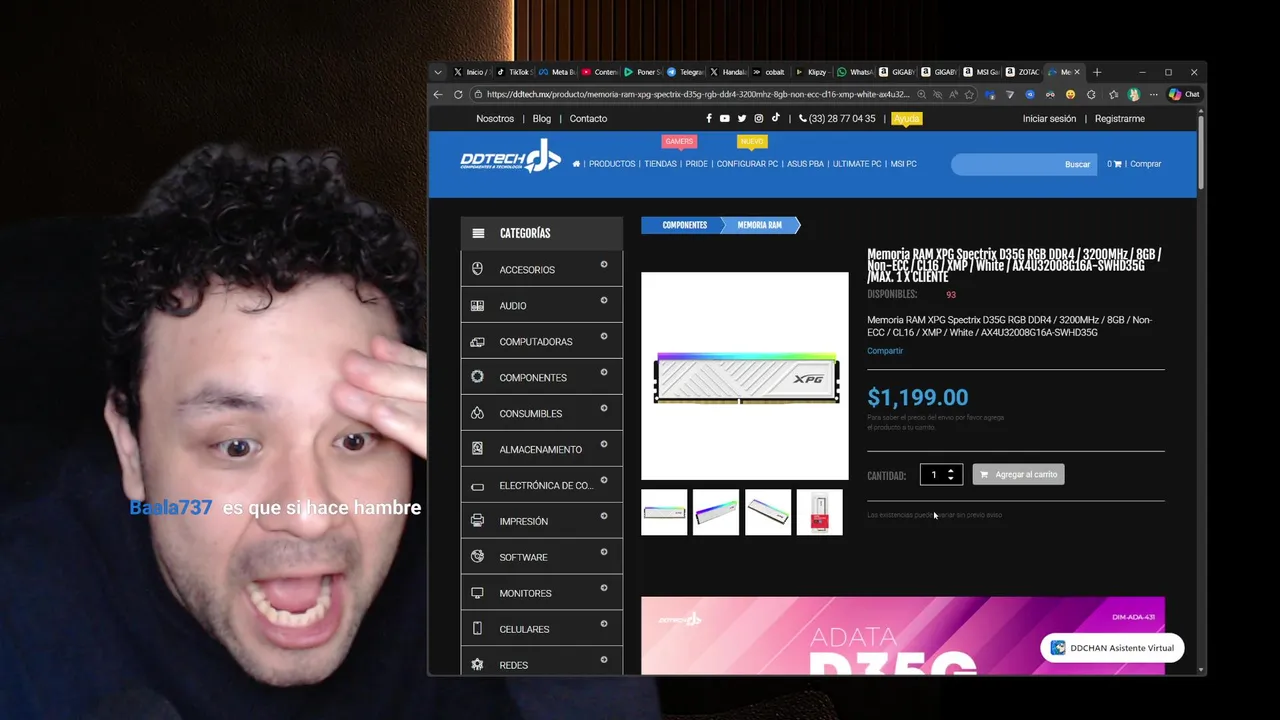Open the Blog link
The width and height of the screenshot is (1280, 720).
[541, 118]
